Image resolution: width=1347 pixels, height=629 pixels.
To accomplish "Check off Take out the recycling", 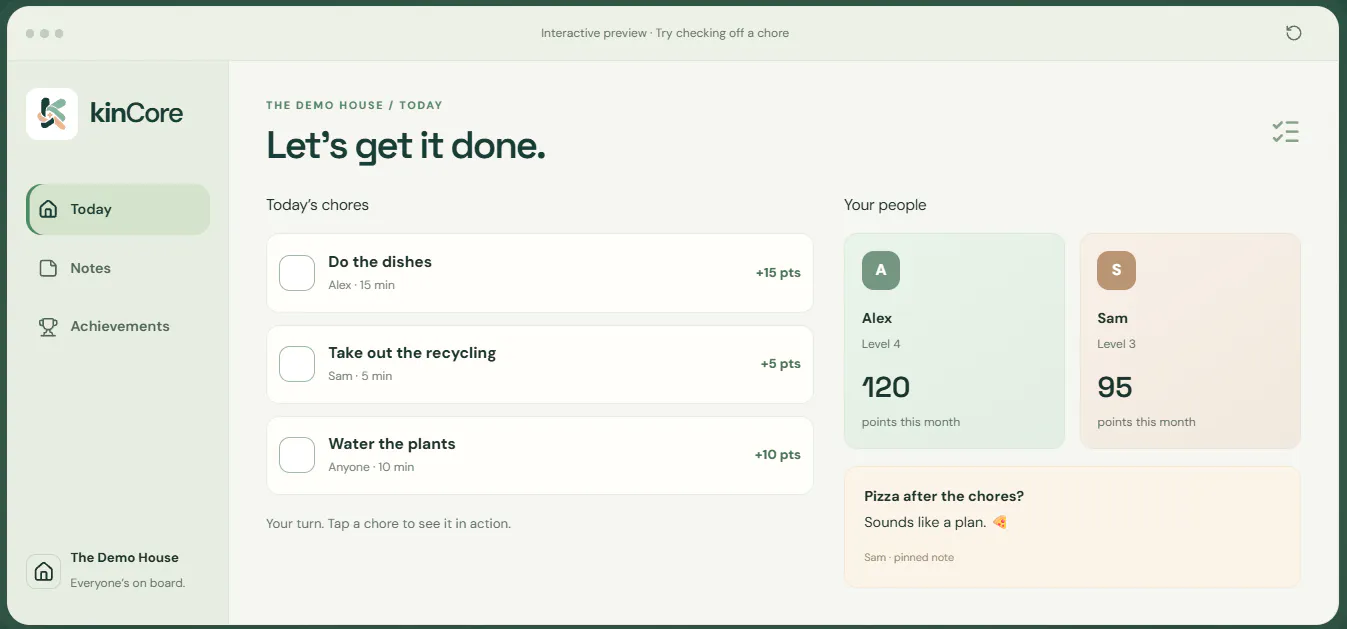I will tap(297, 364).
